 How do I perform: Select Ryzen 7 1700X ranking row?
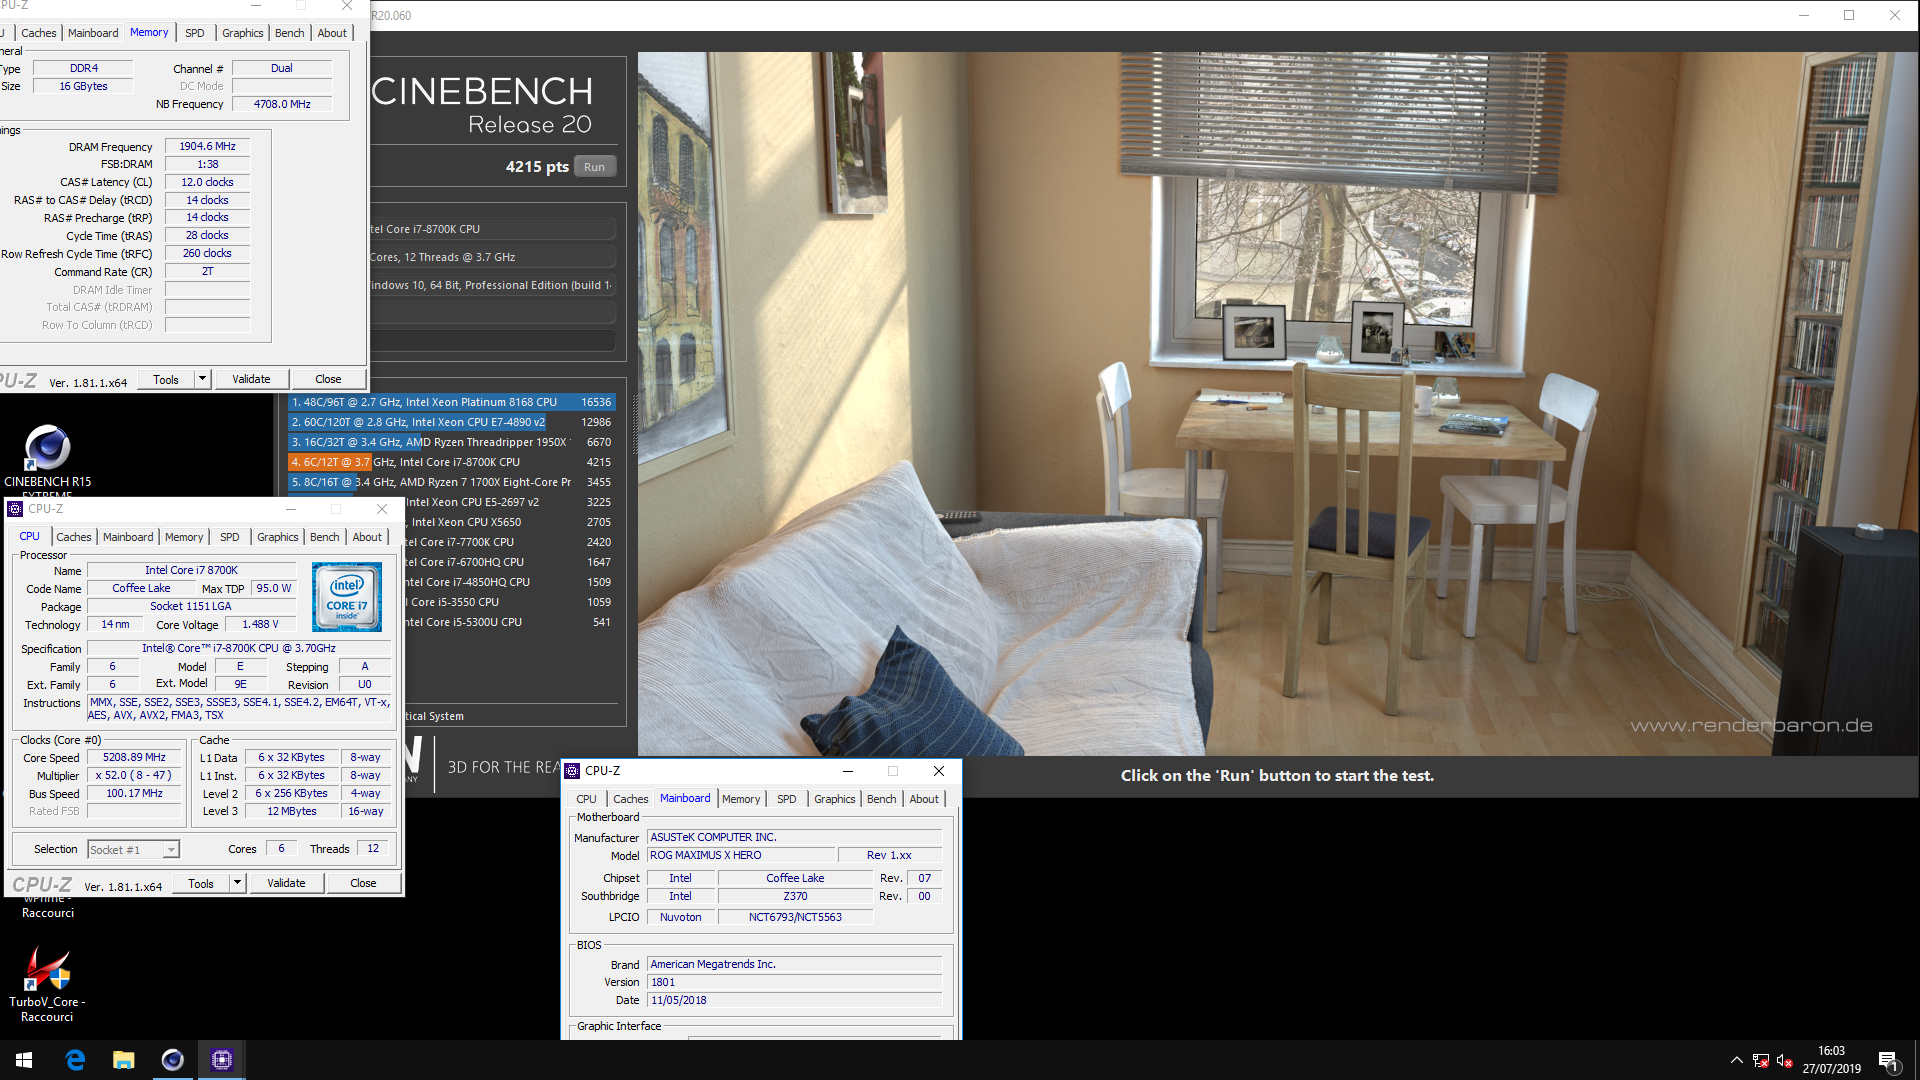tap(452, 482)
